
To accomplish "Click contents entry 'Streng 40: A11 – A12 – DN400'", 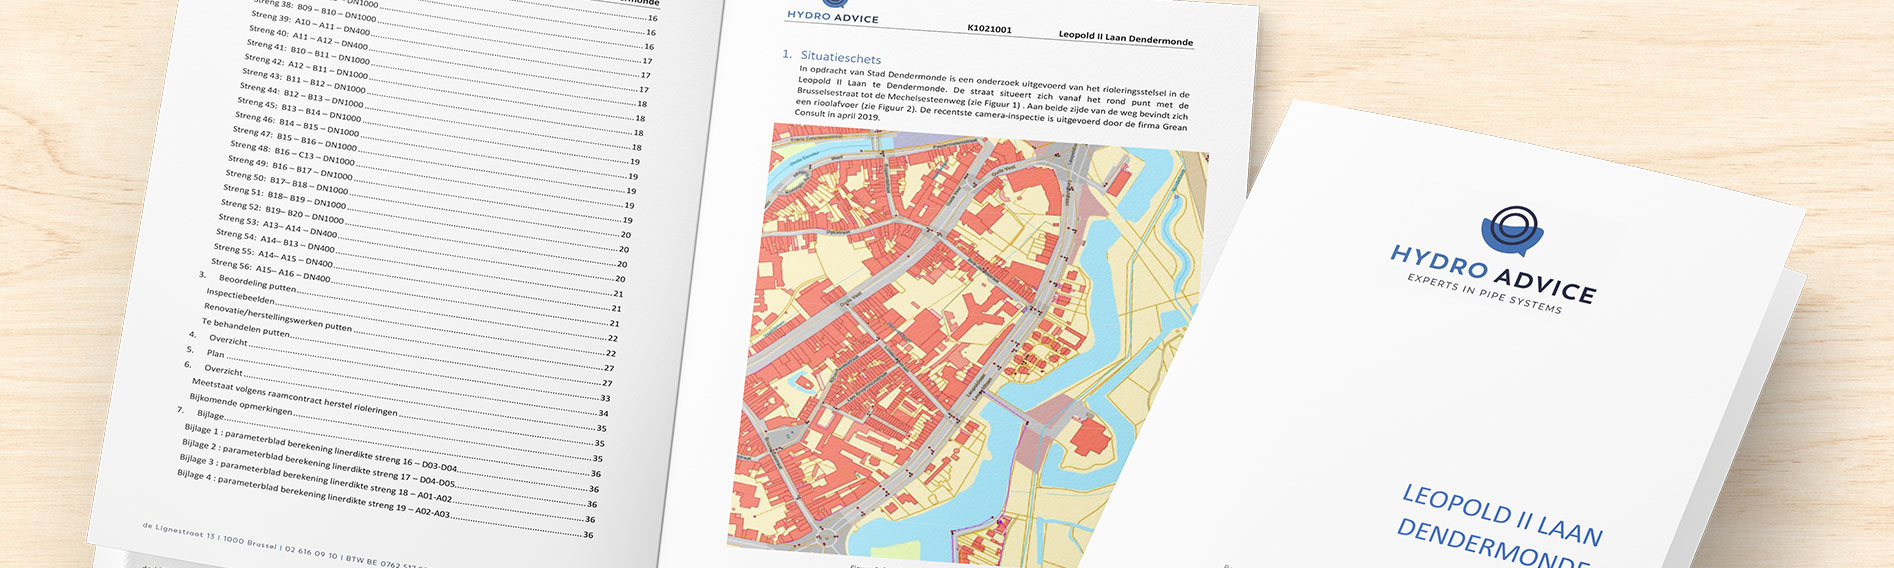I will coord(308,37).
